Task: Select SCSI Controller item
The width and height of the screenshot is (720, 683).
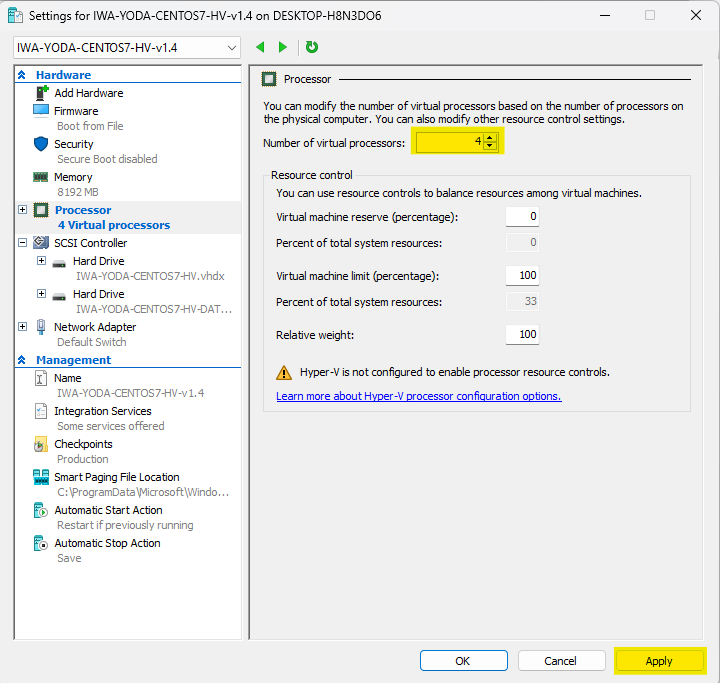Action: point(90,243)
